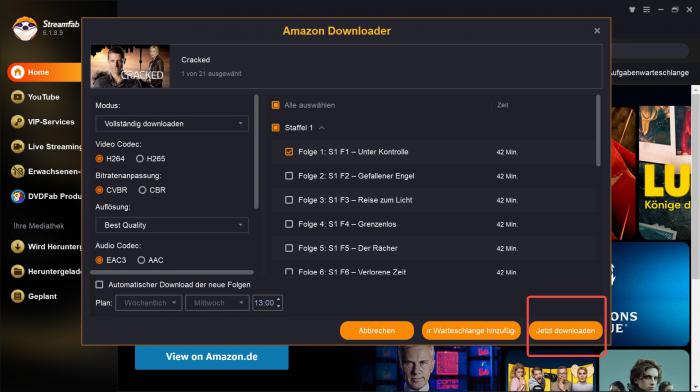Screen dimensions: 700x392
Task: Open the Mittwoch day dropdown
Action: click(x=217, y=303)
